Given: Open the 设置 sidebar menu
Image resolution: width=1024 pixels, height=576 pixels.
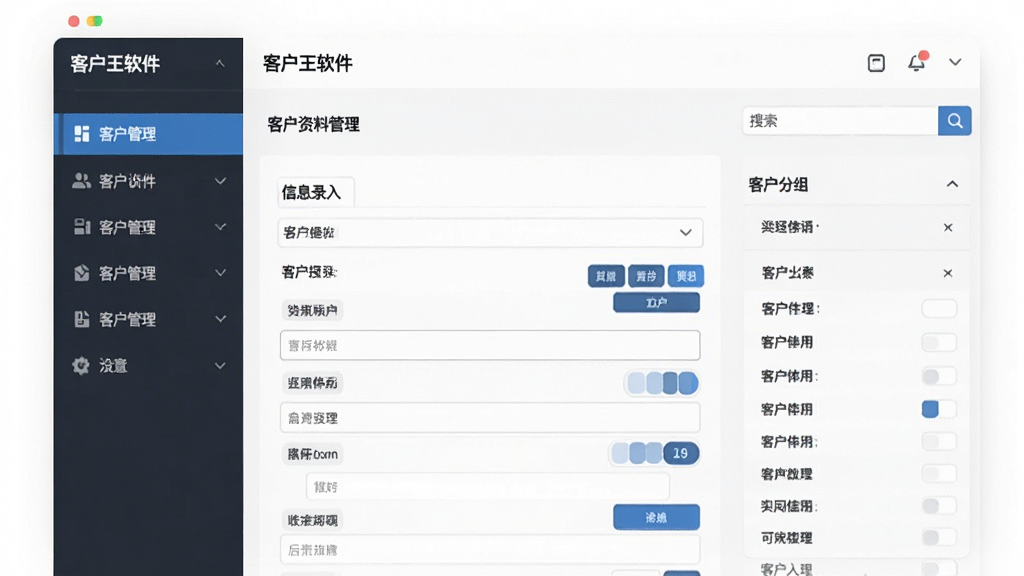Looking at the screenshot, I should click(148, 366).
